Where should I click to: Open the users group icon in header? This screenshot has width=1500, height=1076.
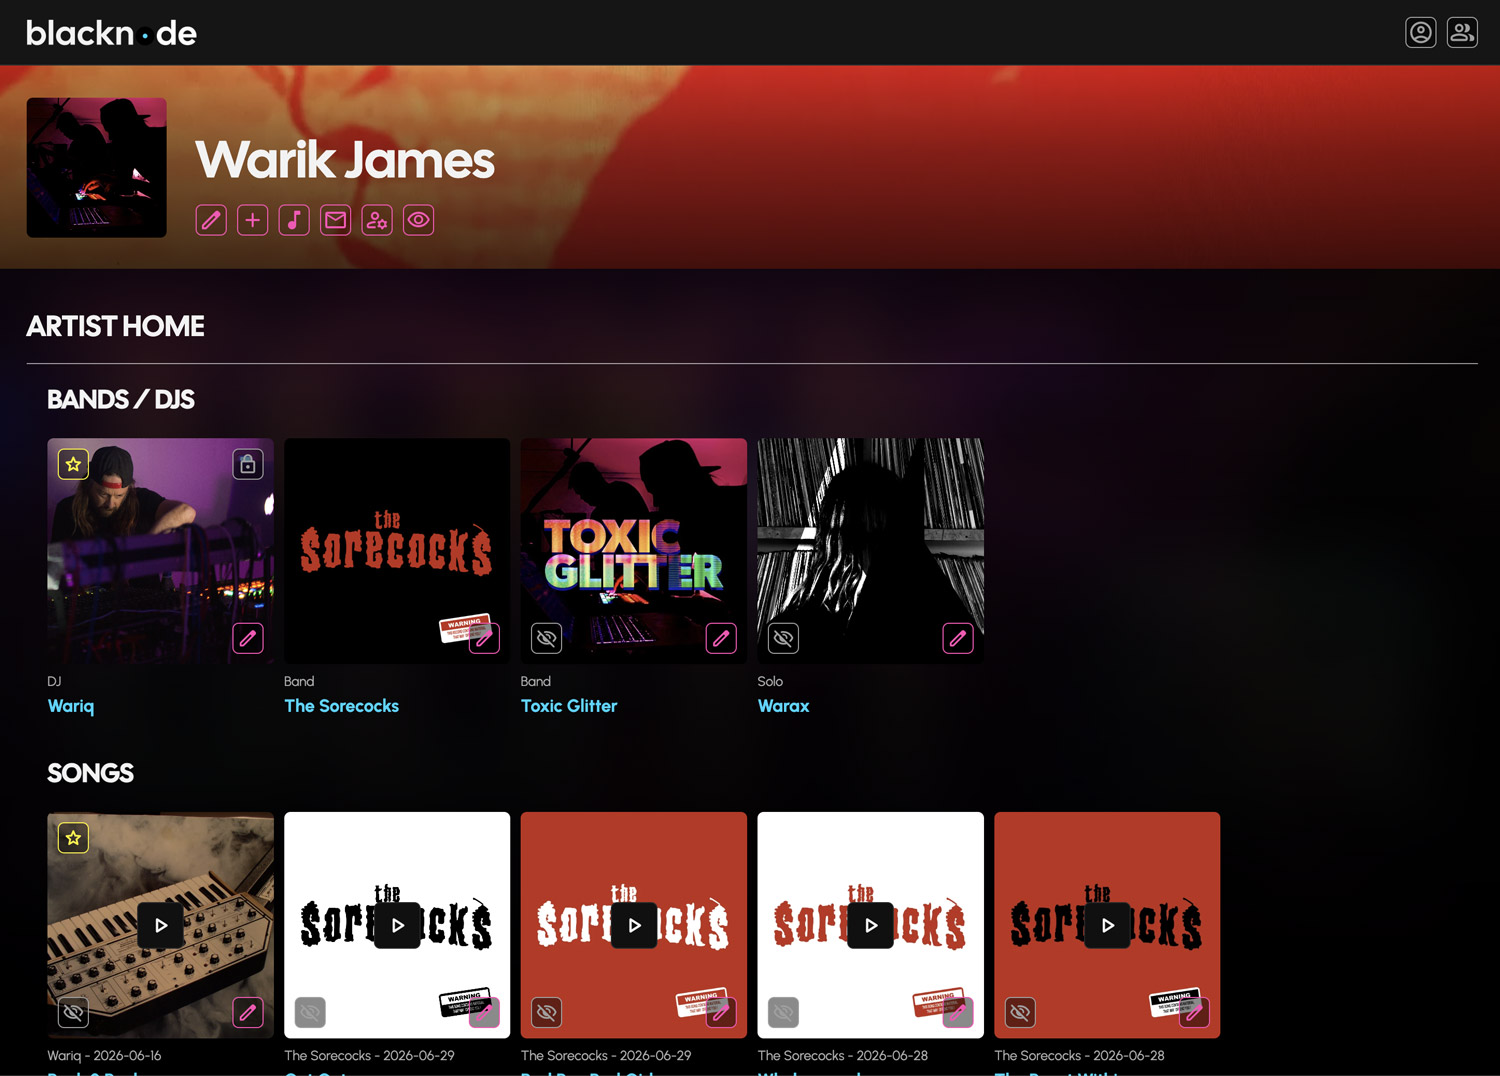pyautogui.click(x=1462, y=32)
